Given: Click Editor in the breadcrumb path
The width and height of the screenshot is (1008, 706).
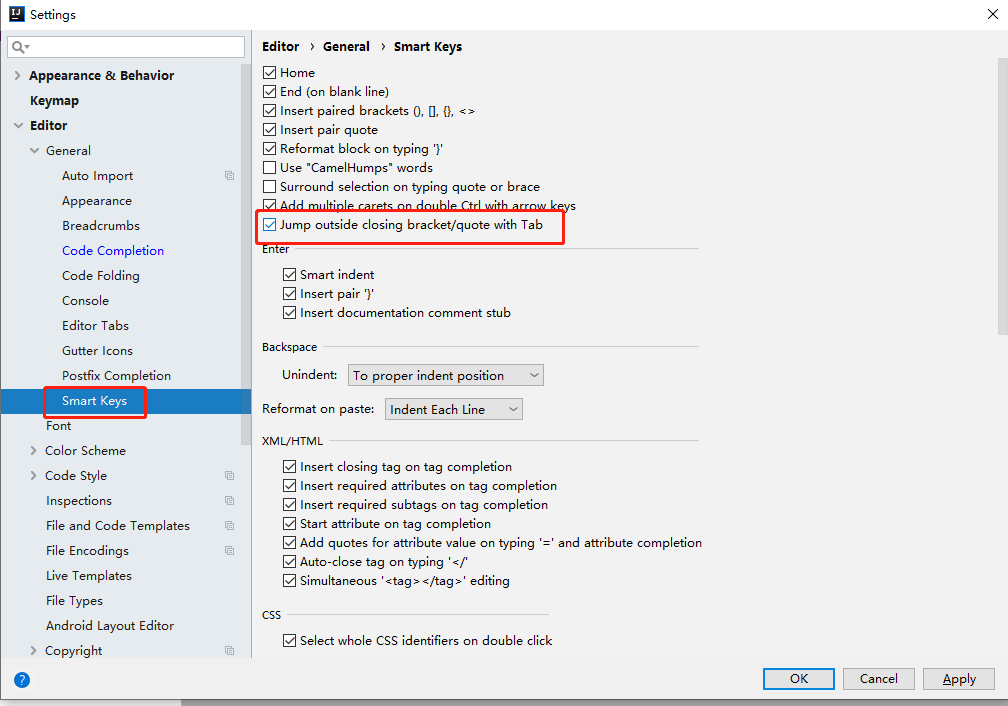Looking at the screenshot, I should pyautogui.click(x=280, y=46).
